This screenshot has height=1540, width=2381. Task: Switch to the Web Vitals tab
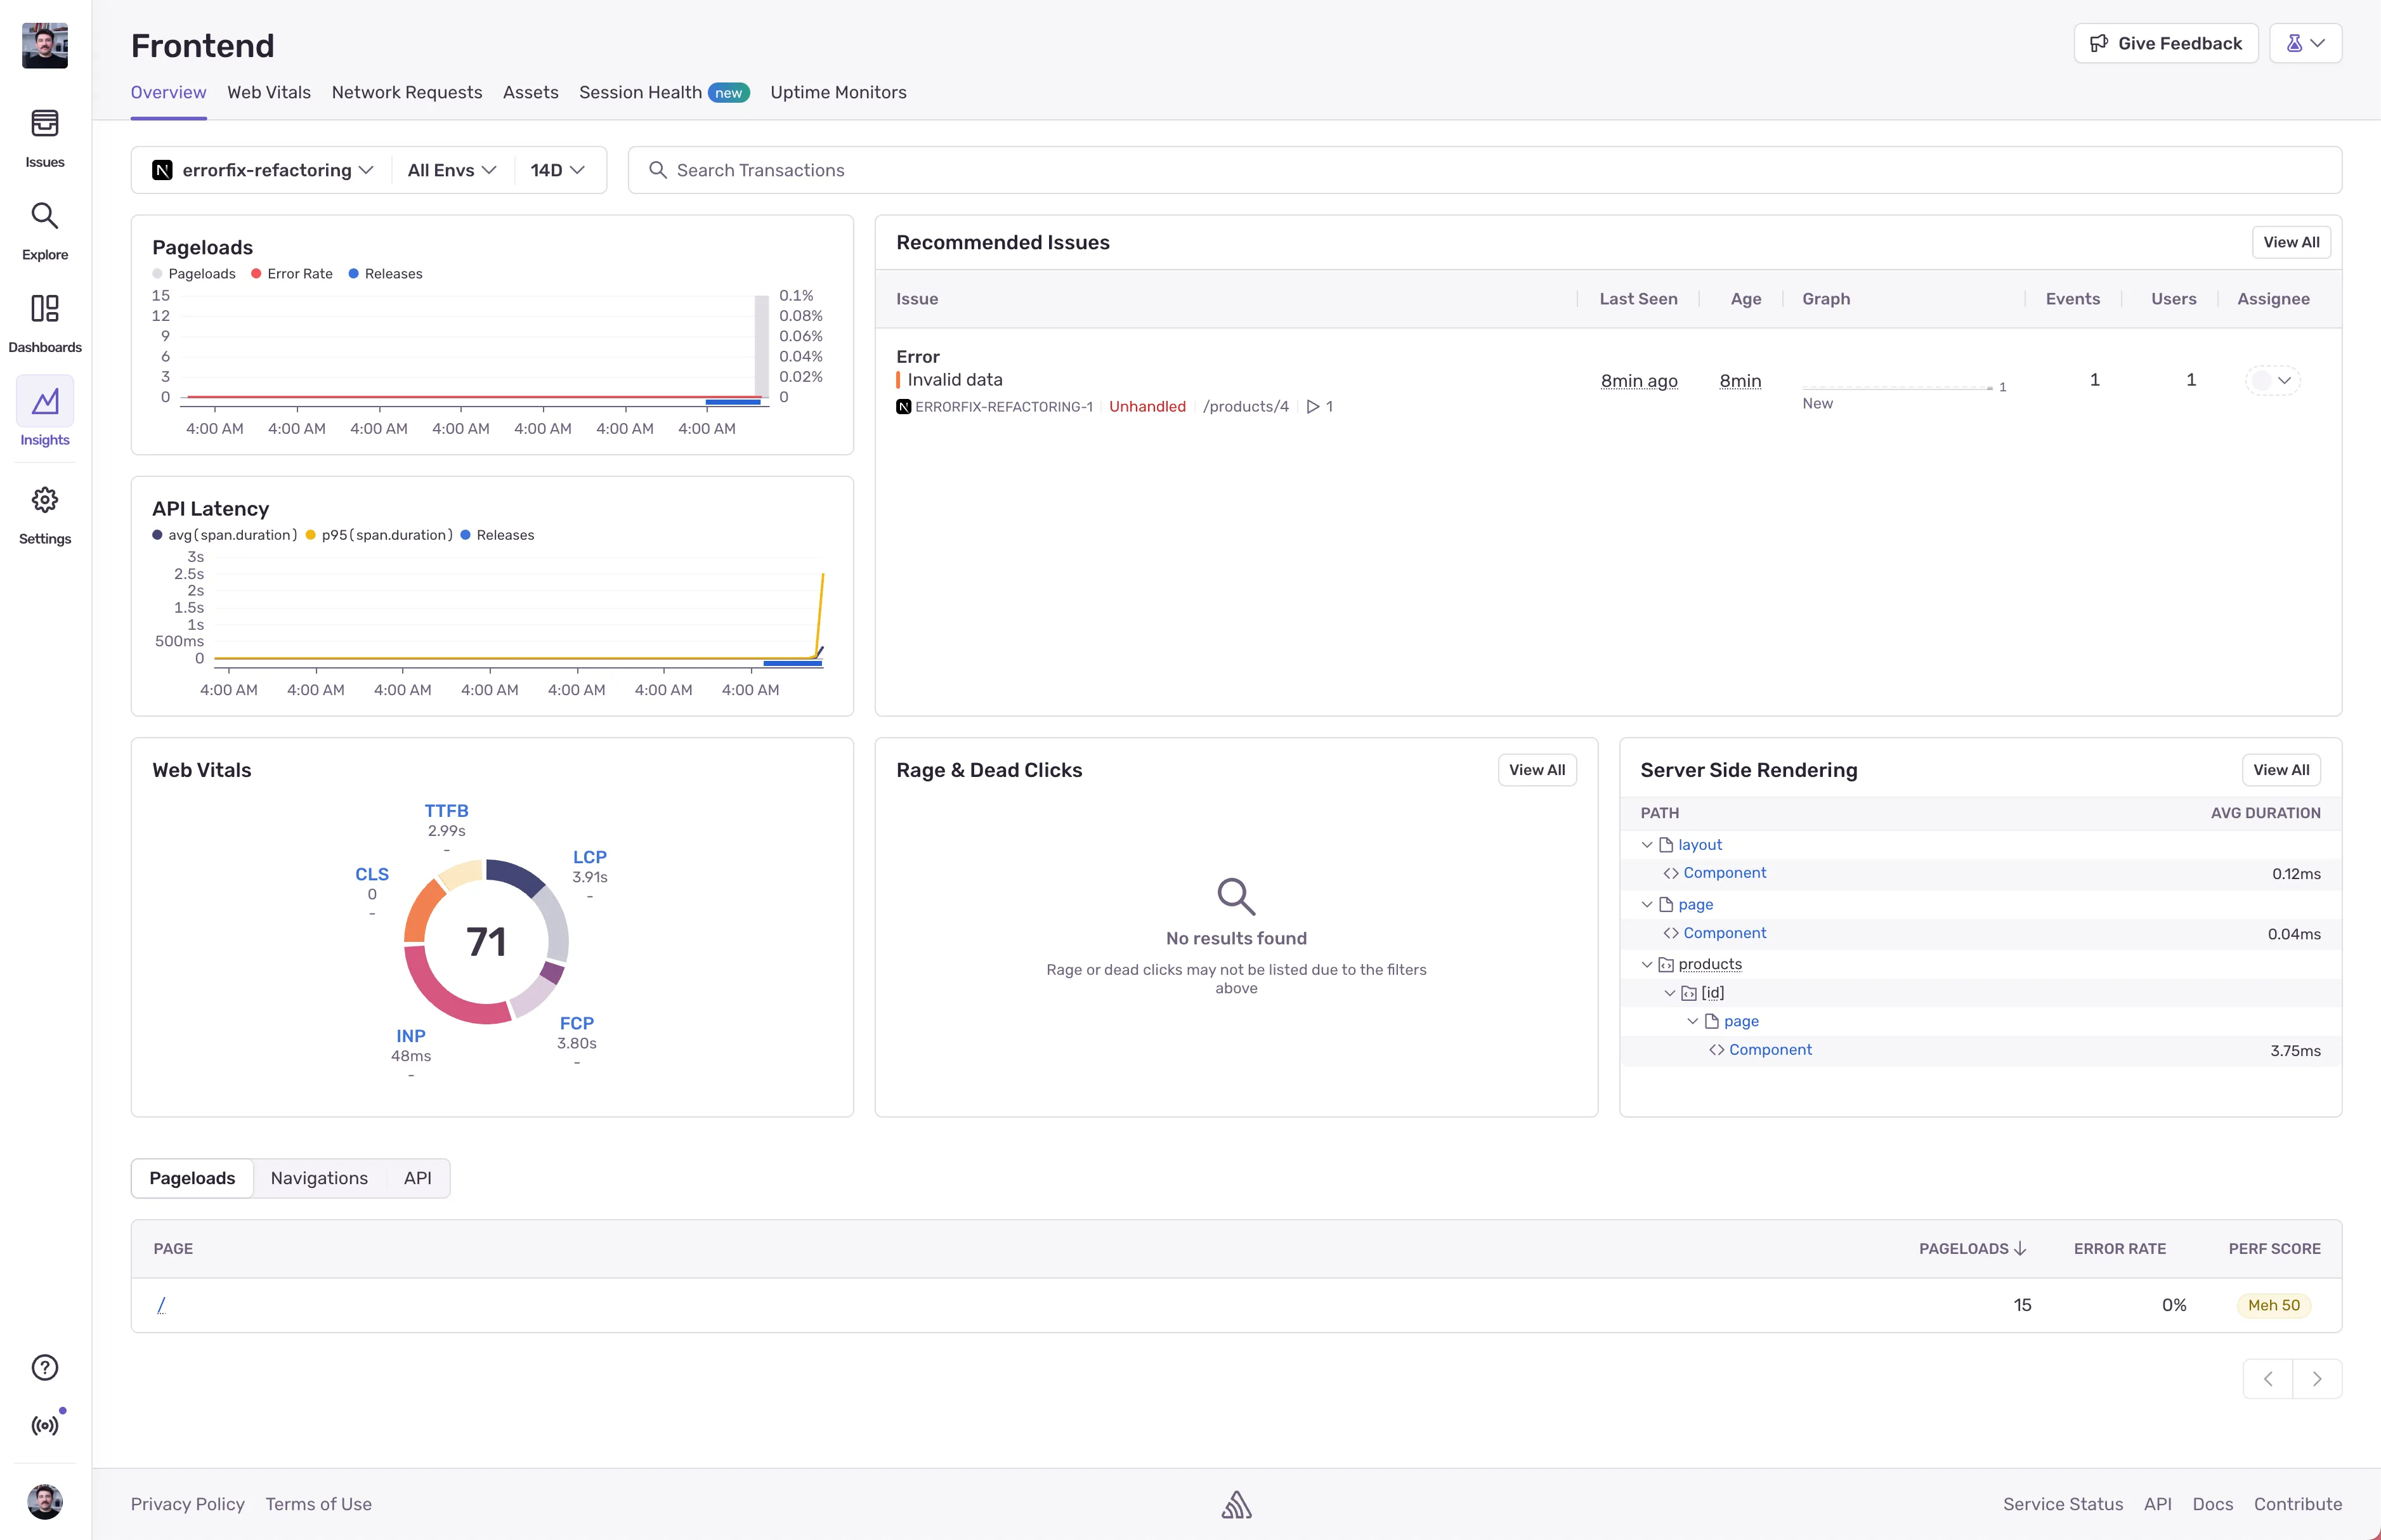point(268,92)
